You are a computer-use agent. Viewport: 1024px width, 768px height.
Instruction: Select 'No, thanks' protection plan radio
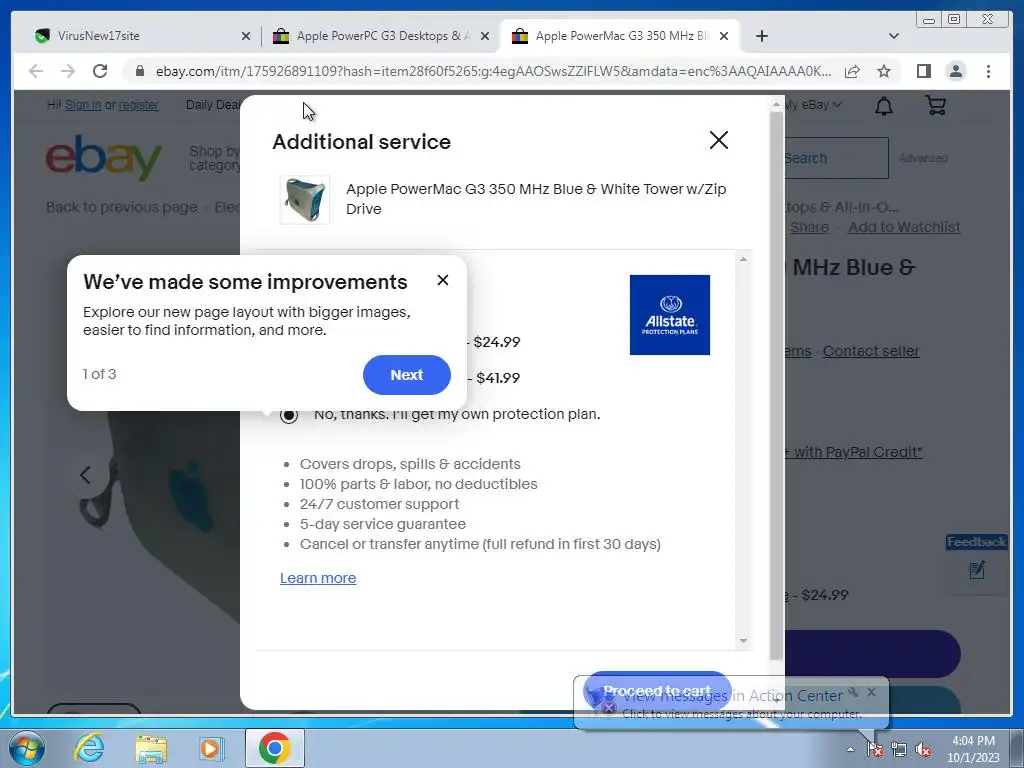pos(289,415)
